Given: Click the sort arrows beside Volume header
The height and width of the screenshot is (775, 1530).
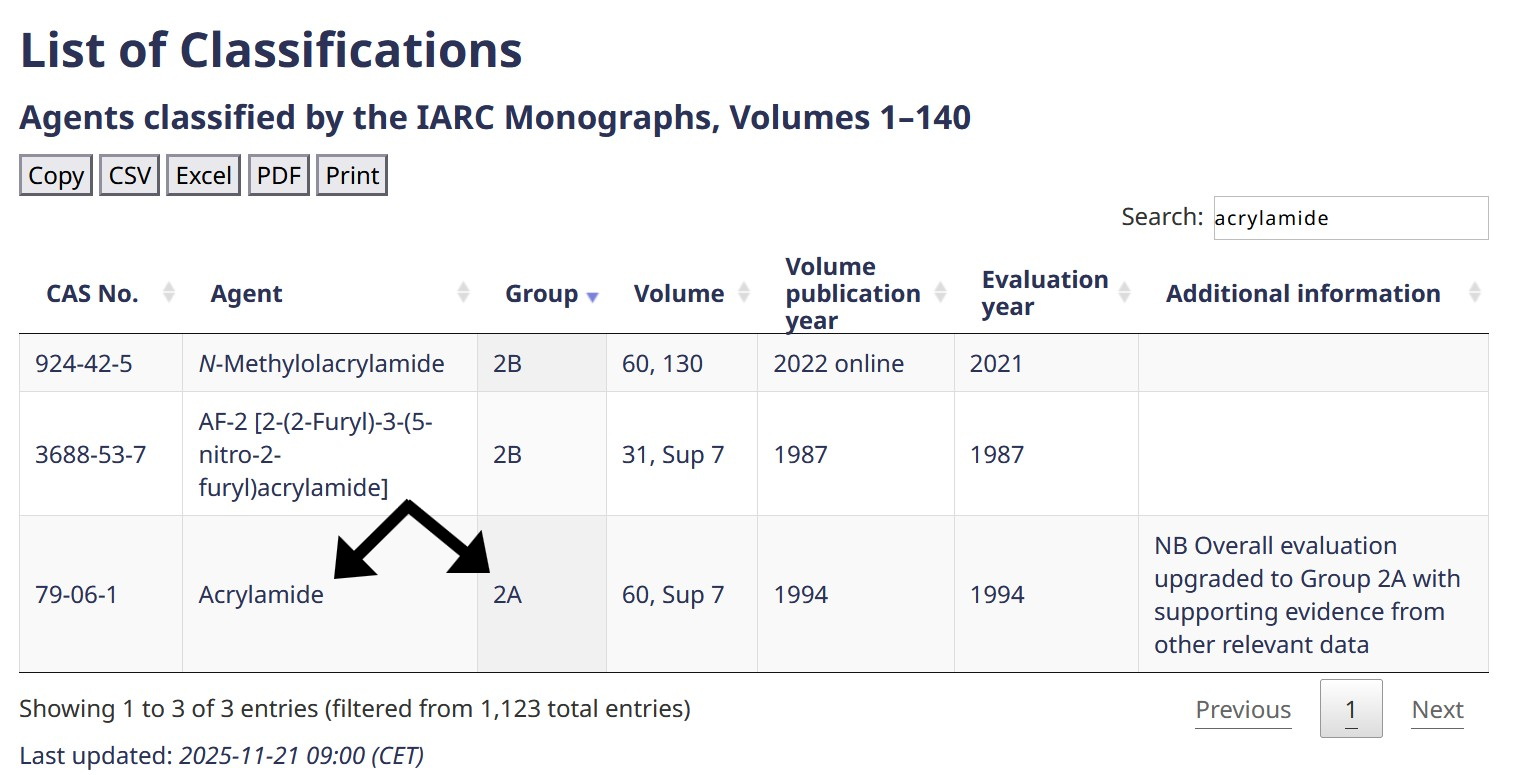Looking at the screenshot, I should (x=743, y=293).
